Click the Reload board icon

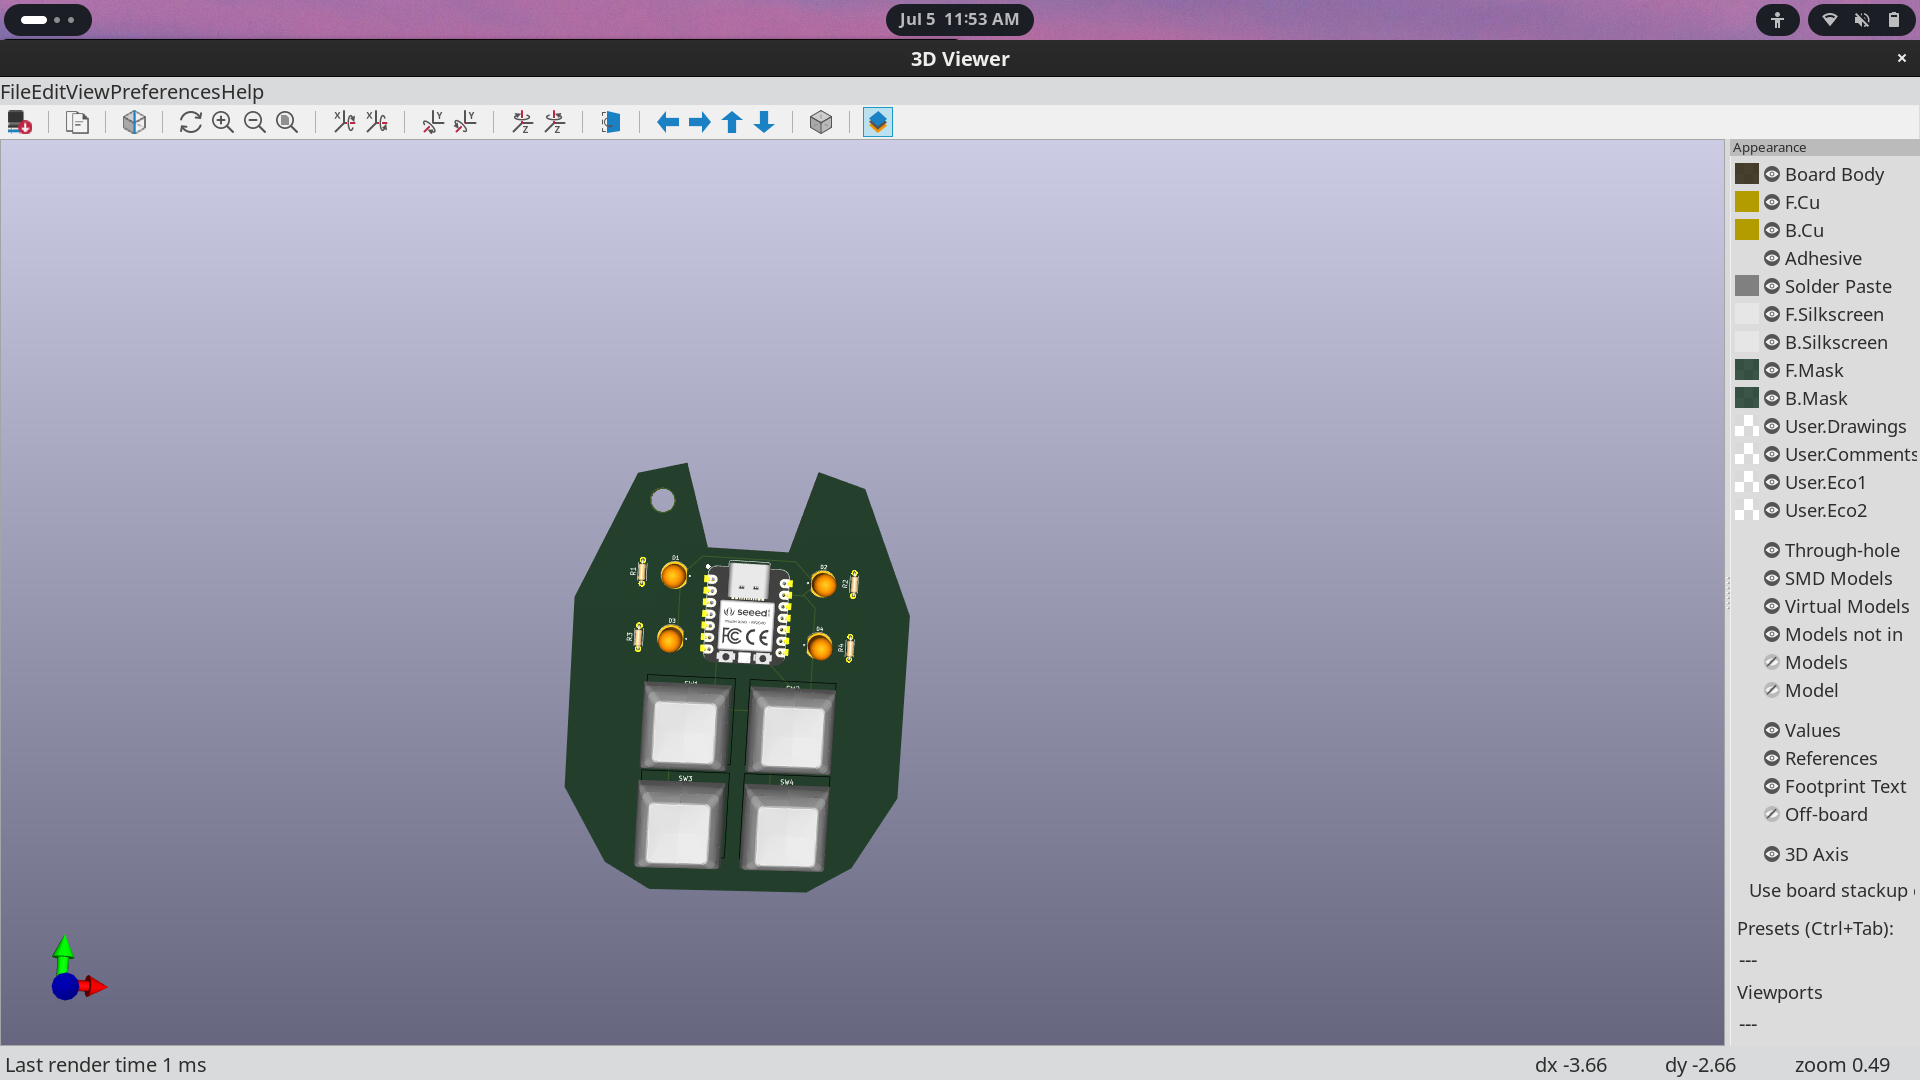(x=19, y=122)
